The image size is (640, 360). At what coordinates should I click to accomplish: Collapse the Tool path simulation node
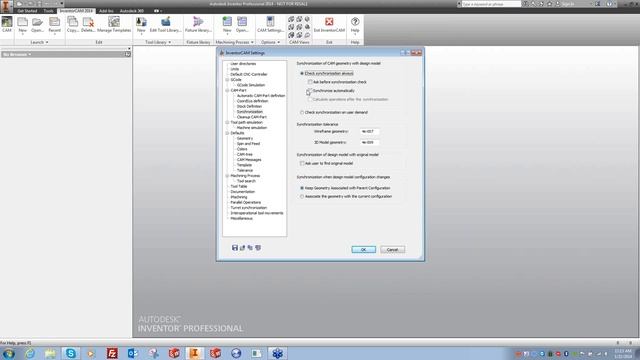[x=227, y=122]
